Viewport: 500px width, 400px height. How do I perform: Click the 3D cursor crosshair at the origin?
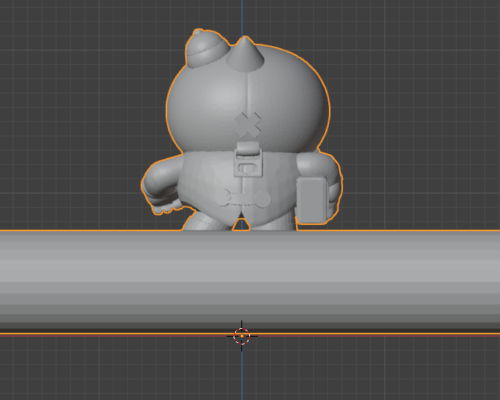242,336
